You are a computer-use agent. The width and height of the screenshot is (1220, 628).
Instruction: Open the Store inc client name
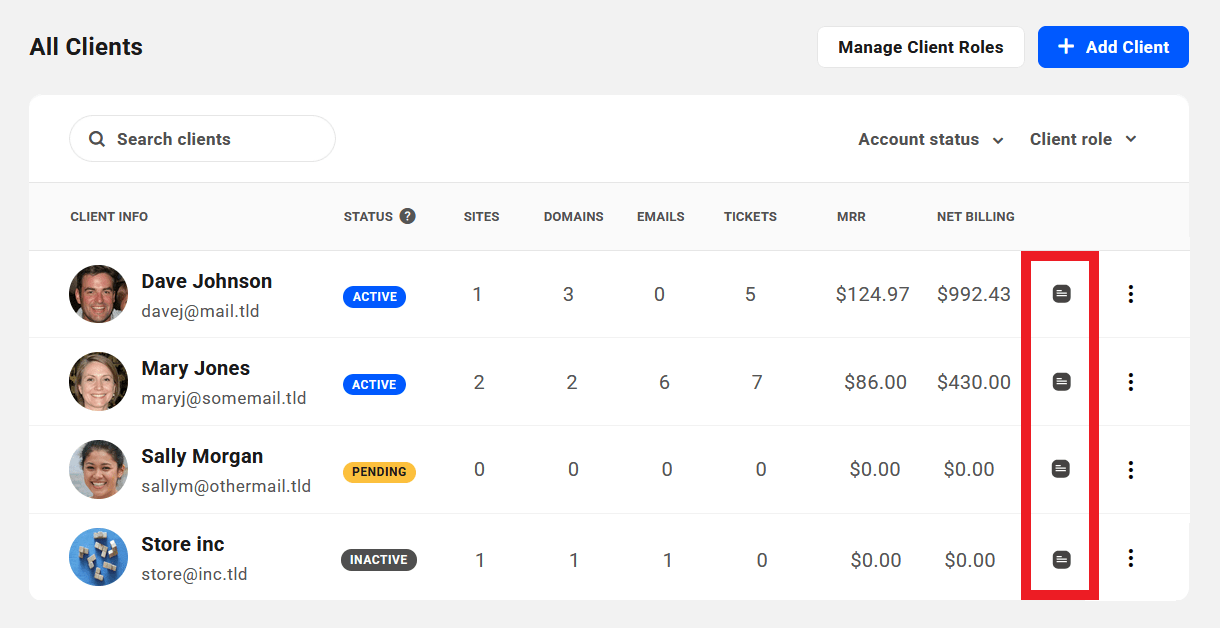click(x=183, y=543)
